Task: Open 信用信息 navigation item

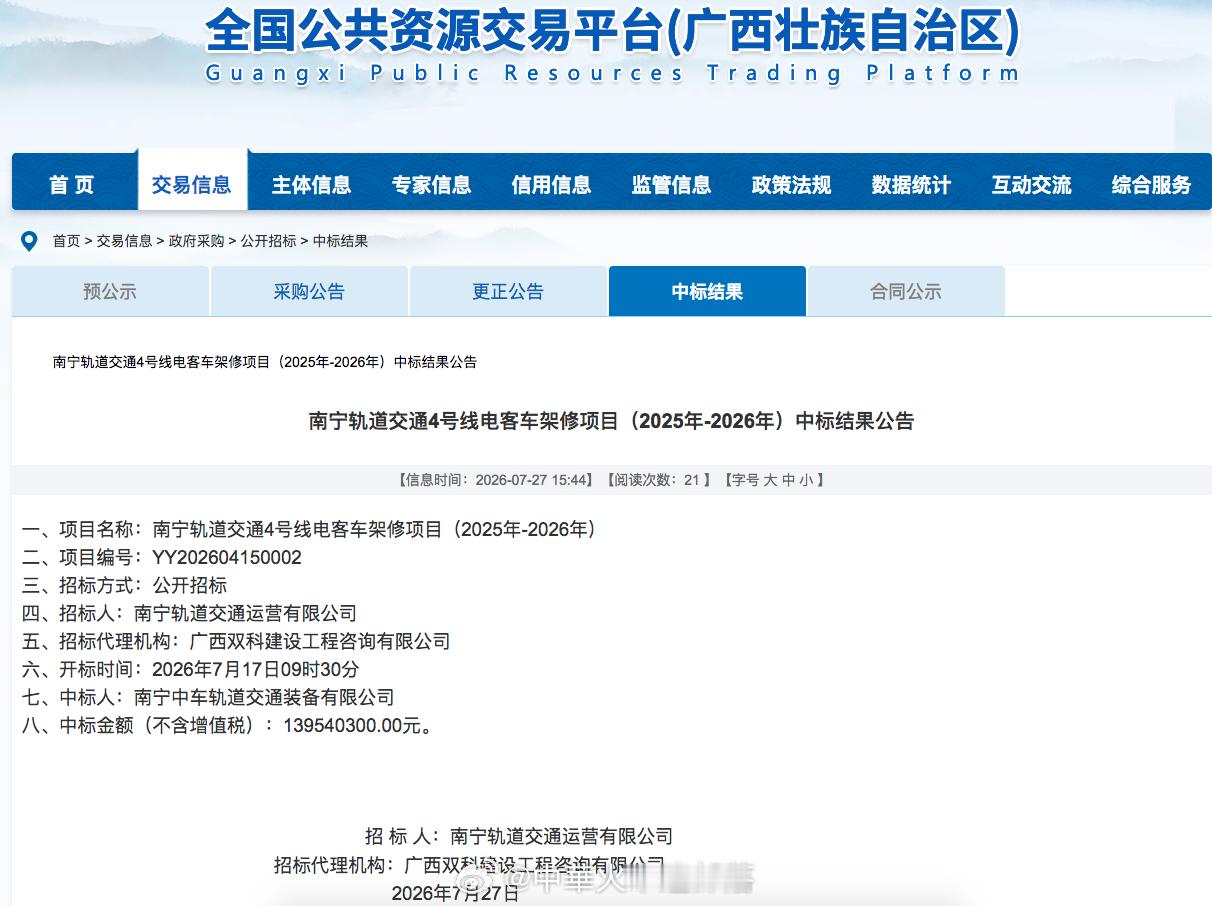Action: (x=551, y=184)
